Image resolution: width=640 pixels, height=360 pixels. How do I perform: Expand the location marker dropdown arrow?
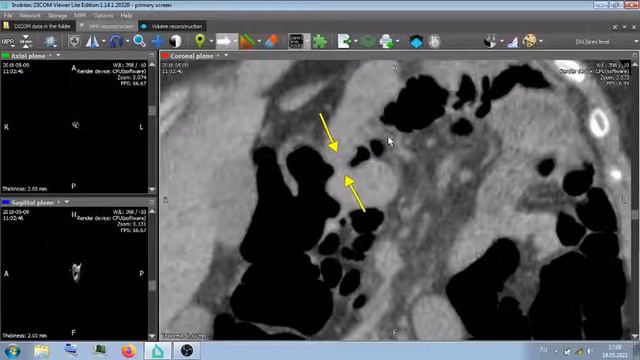[x=211, y=41]
